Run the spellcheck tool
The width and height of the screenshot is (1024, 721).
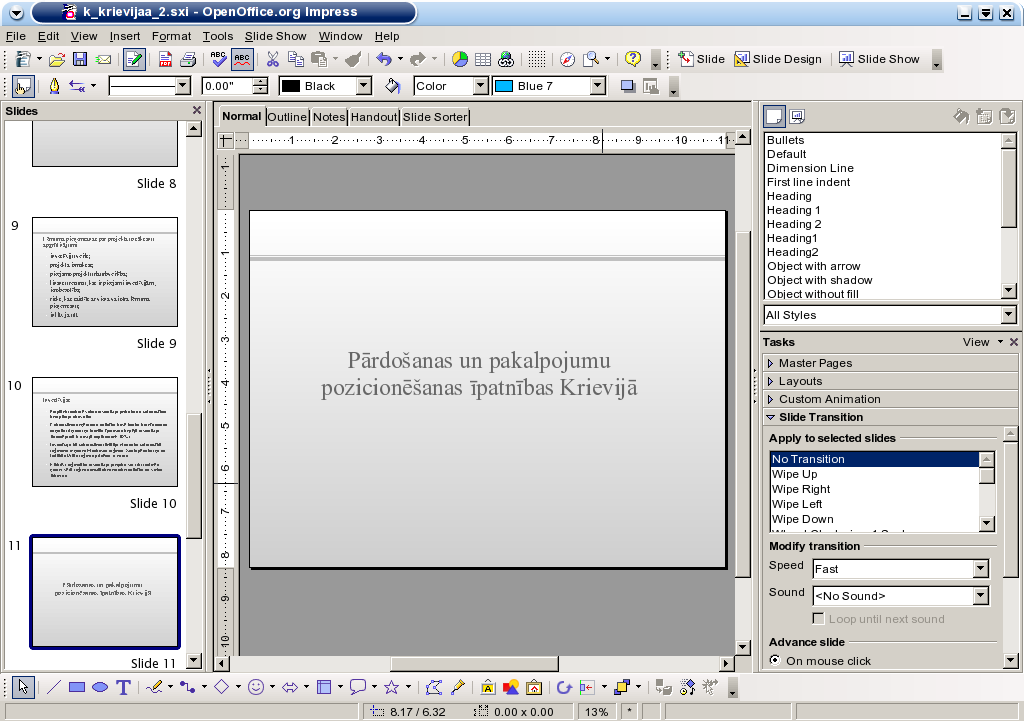click(219, 59)
